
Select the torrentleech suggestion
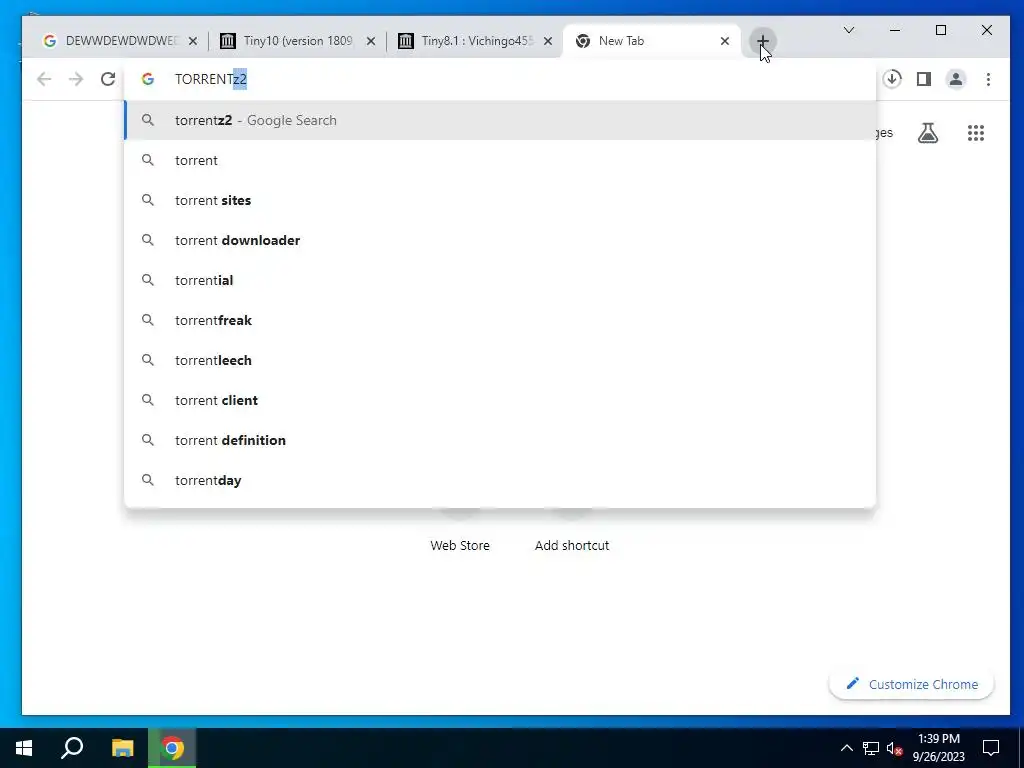click(x=500, y=360)
